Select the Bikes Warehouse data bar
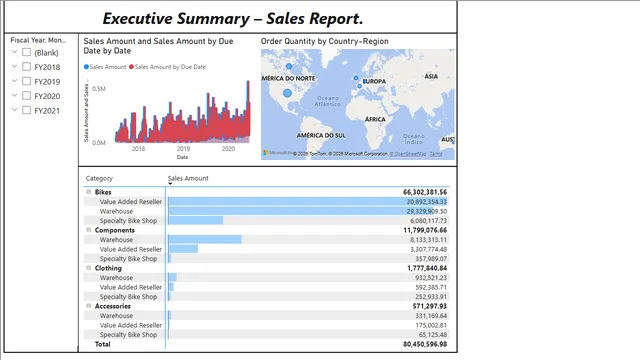This screenshot has height=360, width=640. click(300, 211)
